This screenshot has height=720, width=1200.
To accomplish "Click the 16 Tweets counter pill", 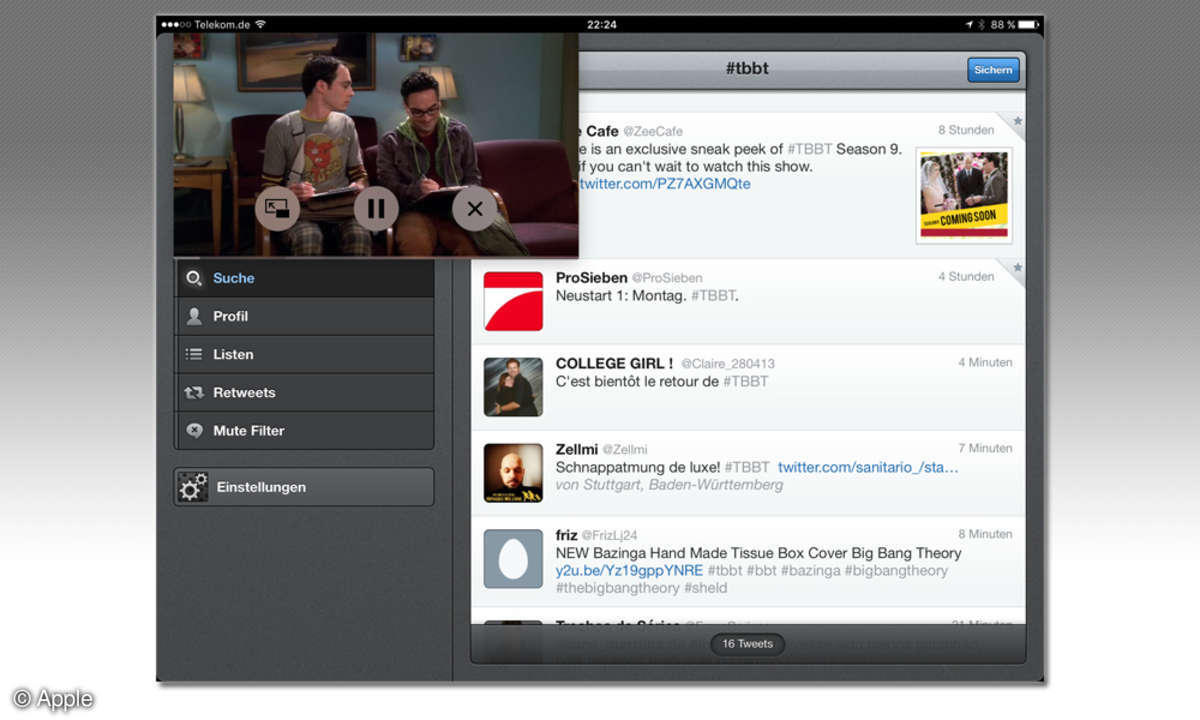I will click(748, 644).
